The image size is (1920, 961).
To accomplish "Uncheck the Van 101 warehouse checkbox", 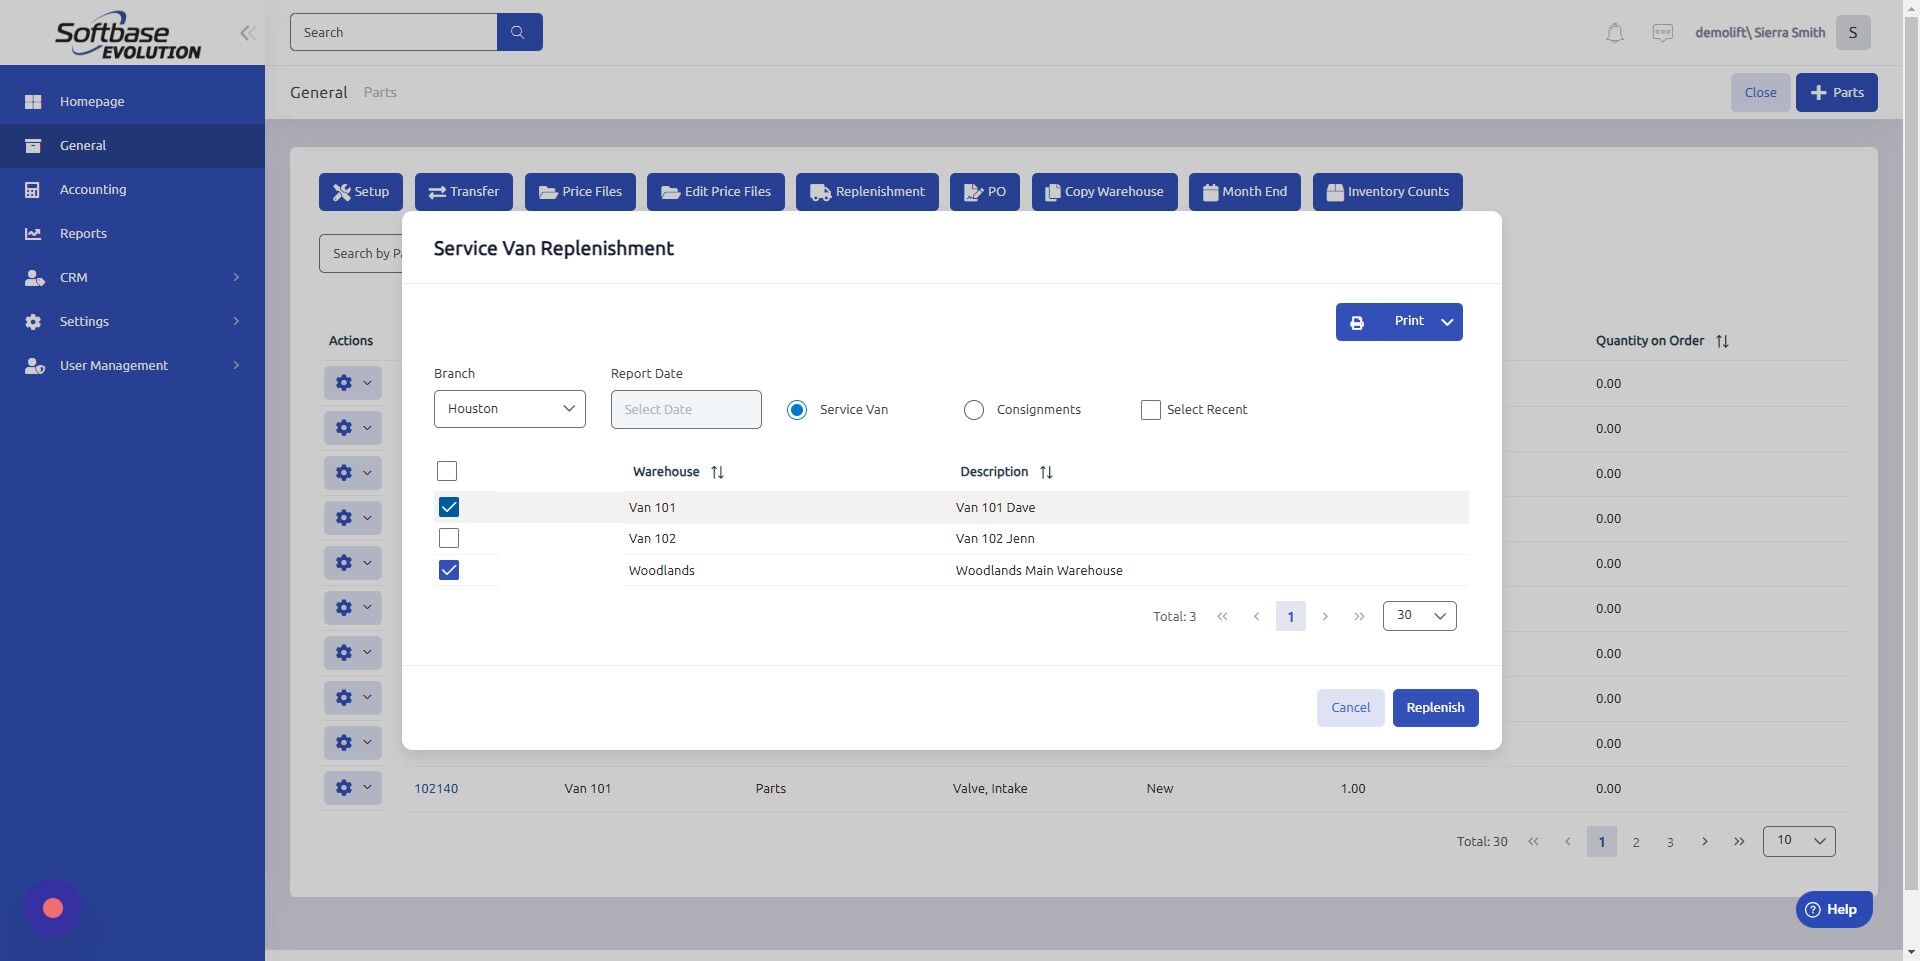I will 448,507.
